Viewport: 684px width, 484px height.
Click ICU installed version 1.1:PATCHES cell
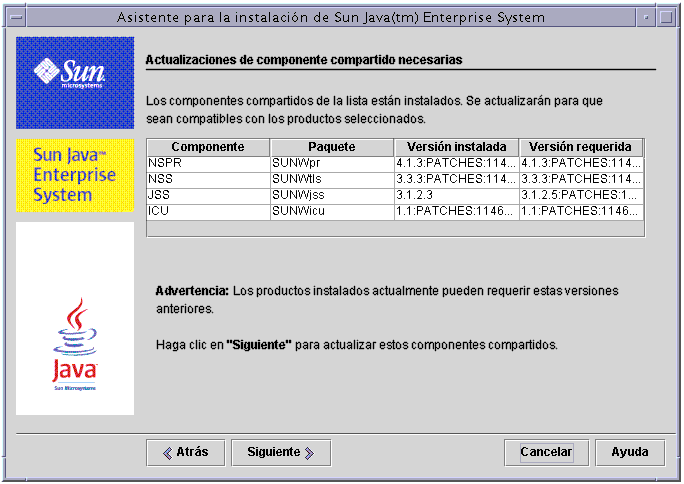(x=457, y=212)
